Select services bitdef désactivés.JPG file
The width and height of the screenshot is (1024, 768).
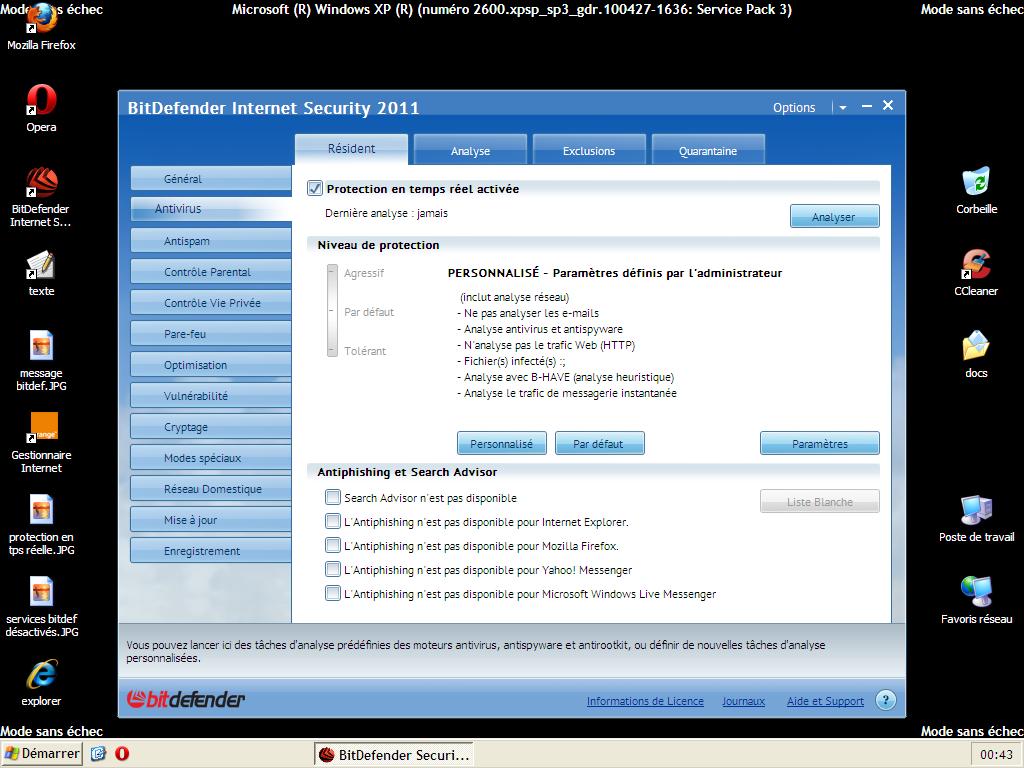41,607
